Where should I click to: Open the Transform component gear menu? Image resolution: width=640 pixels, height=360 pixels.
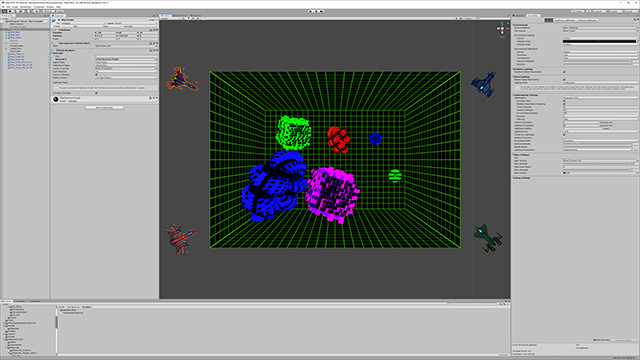157,30
